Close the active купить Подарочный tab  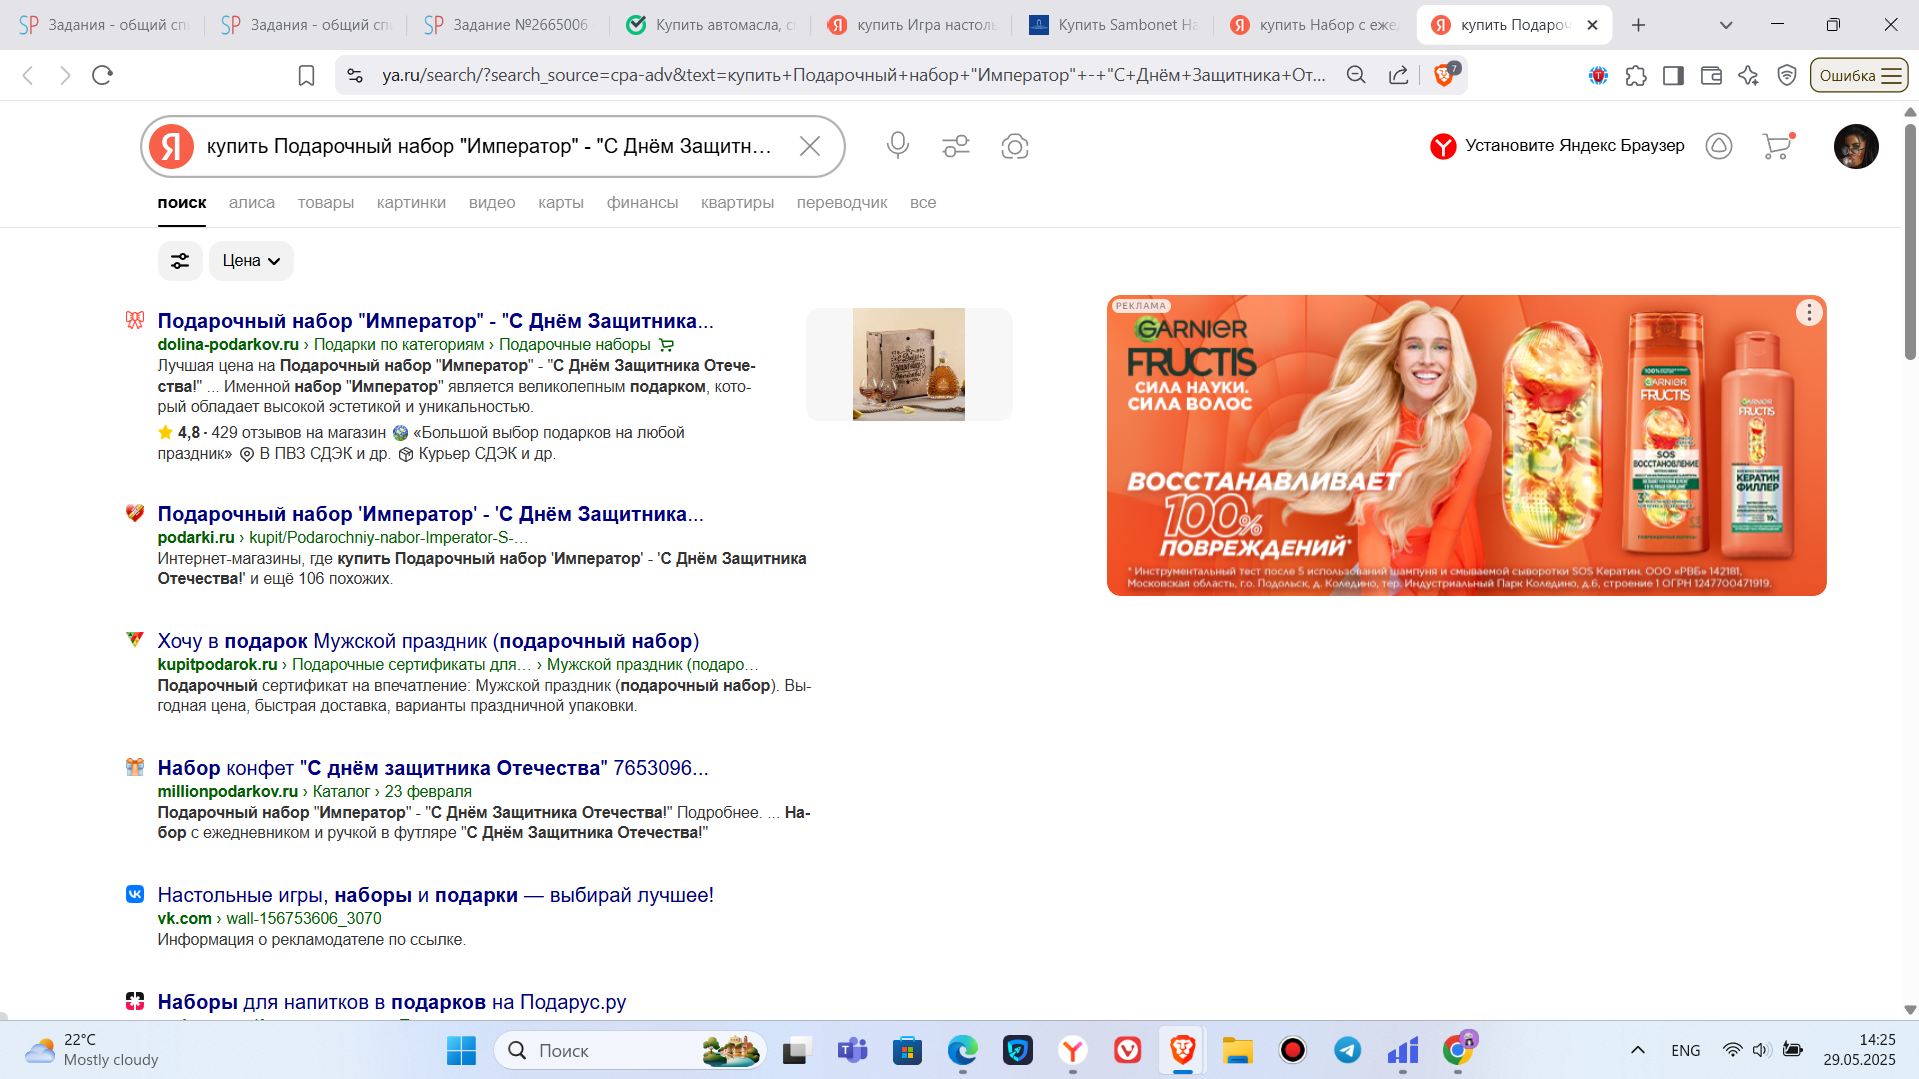pos(1592,25)
